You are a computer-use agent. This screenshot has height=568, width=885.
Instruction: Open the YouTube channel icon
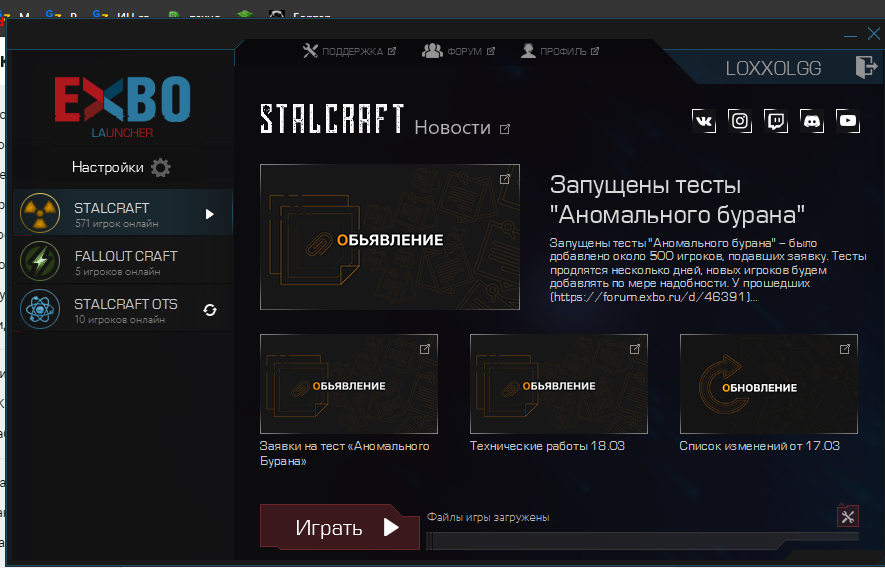pyautogui.click(x=848, y=121)
